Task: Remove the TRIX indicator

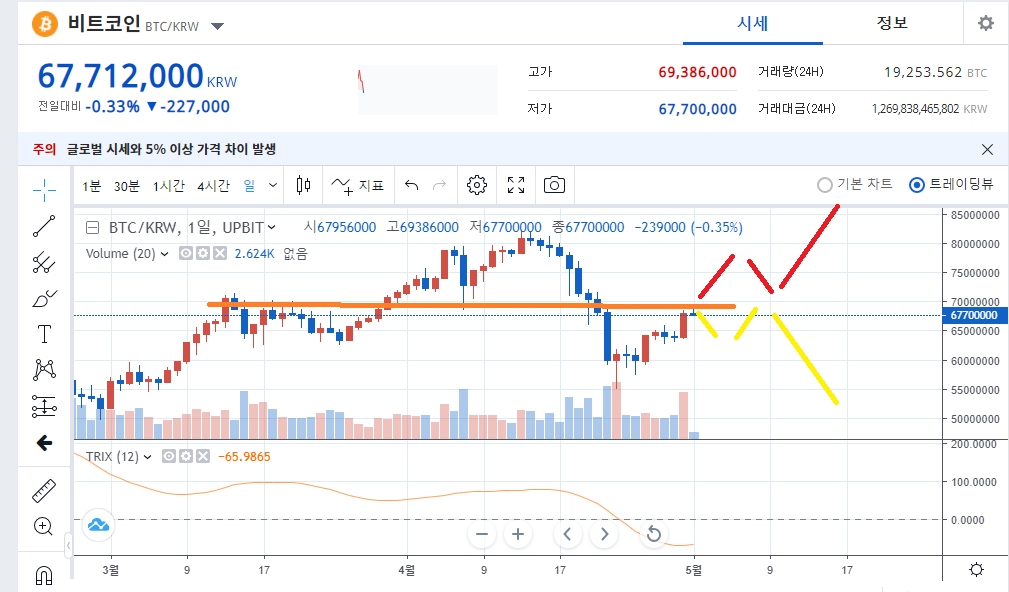Action: pos(203,456)
